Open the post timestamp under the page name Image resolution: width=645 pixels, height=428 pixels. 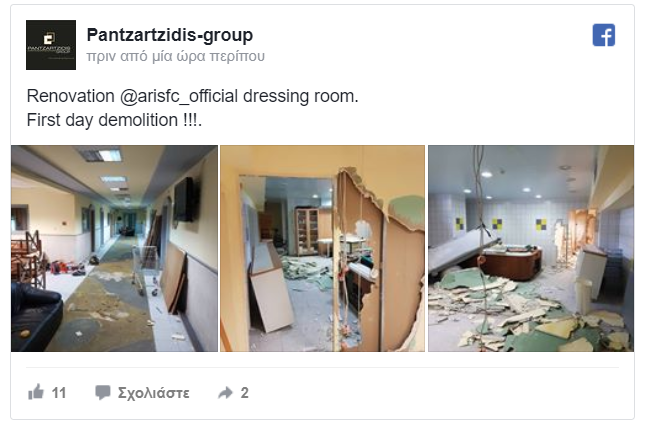175,56
